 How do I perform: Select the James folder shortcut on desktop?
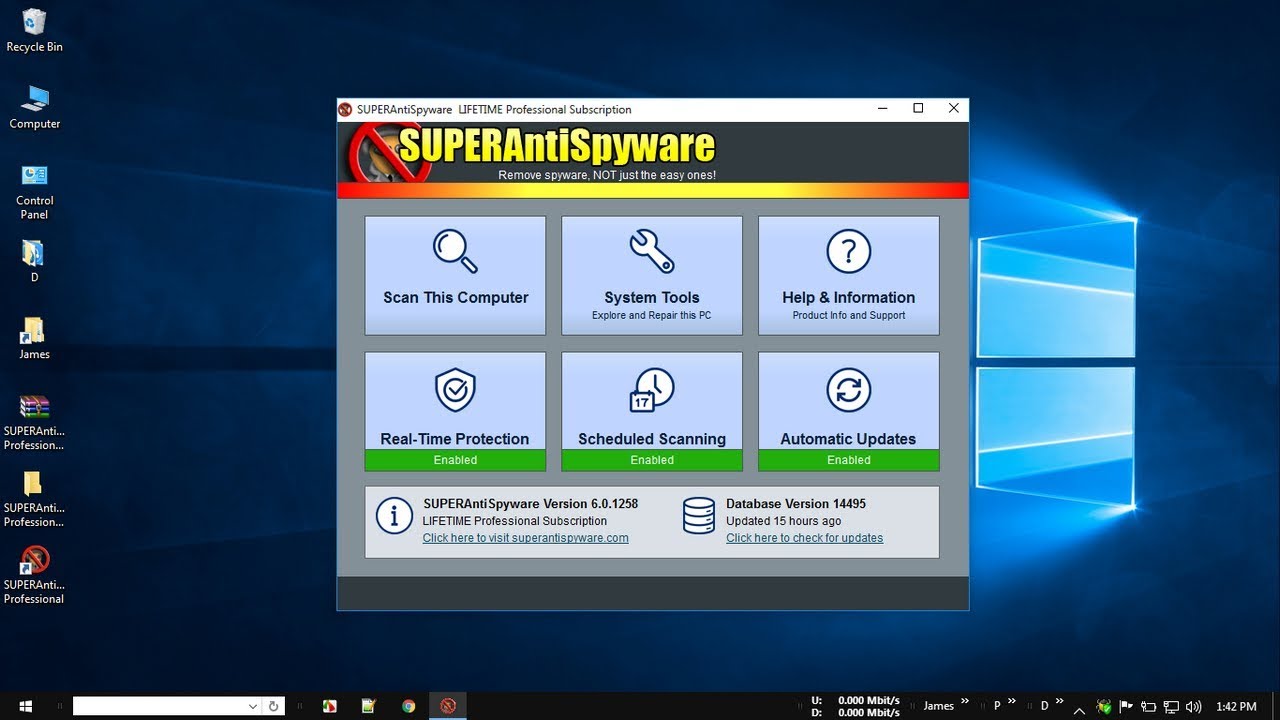click(34, 337)
